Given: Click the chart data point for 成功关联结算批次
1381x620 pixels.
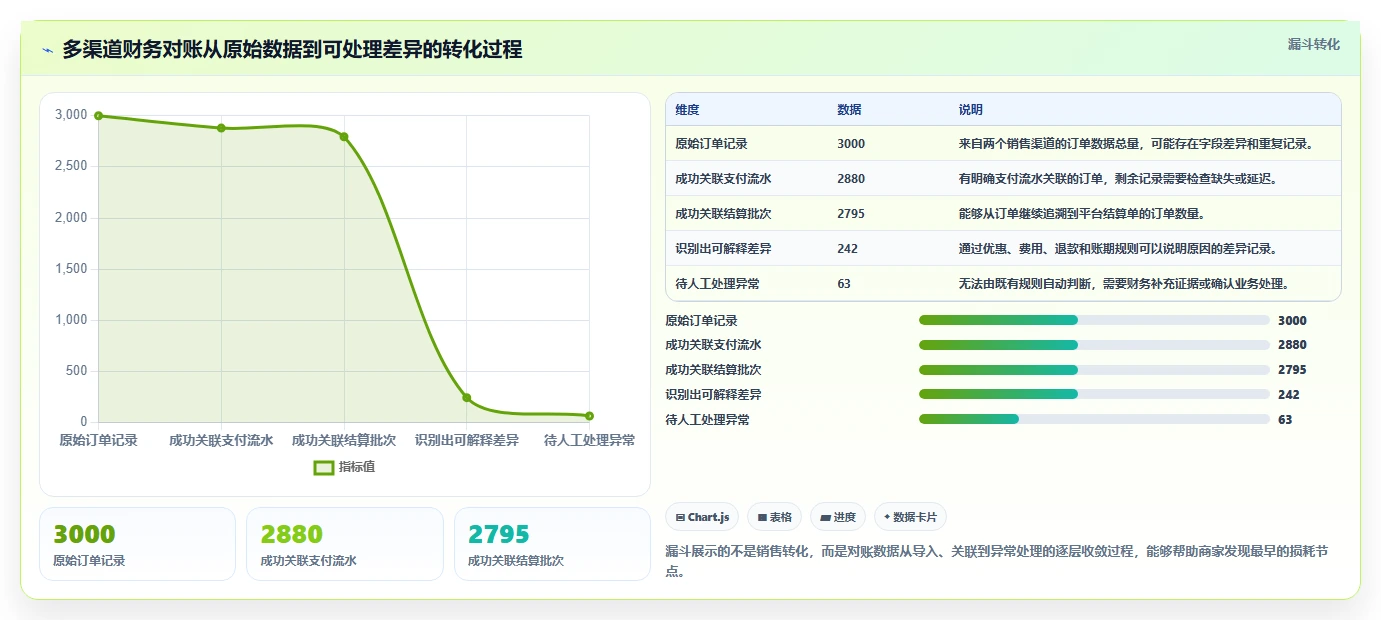Looking at the screenshot, I should [x=344, y=137].
